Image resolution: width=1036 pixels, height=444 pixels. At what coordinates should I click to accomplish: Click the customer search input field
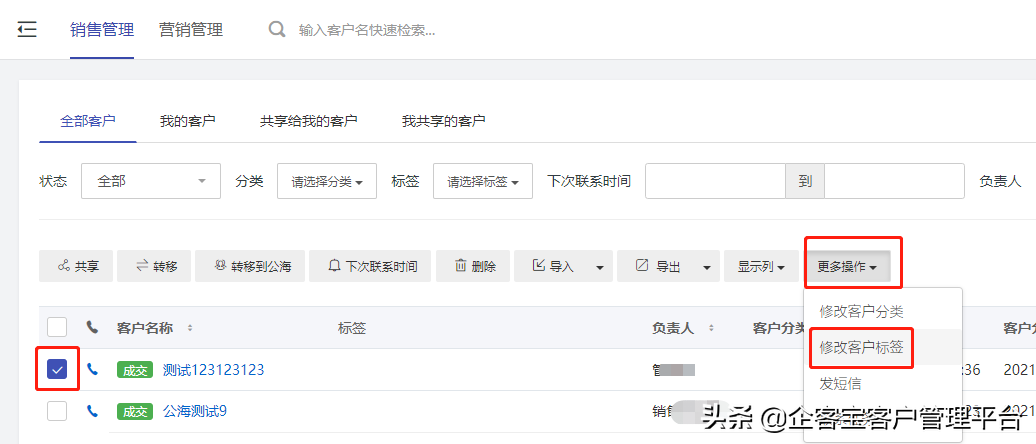pyautogui.click(x=367, y=30)
